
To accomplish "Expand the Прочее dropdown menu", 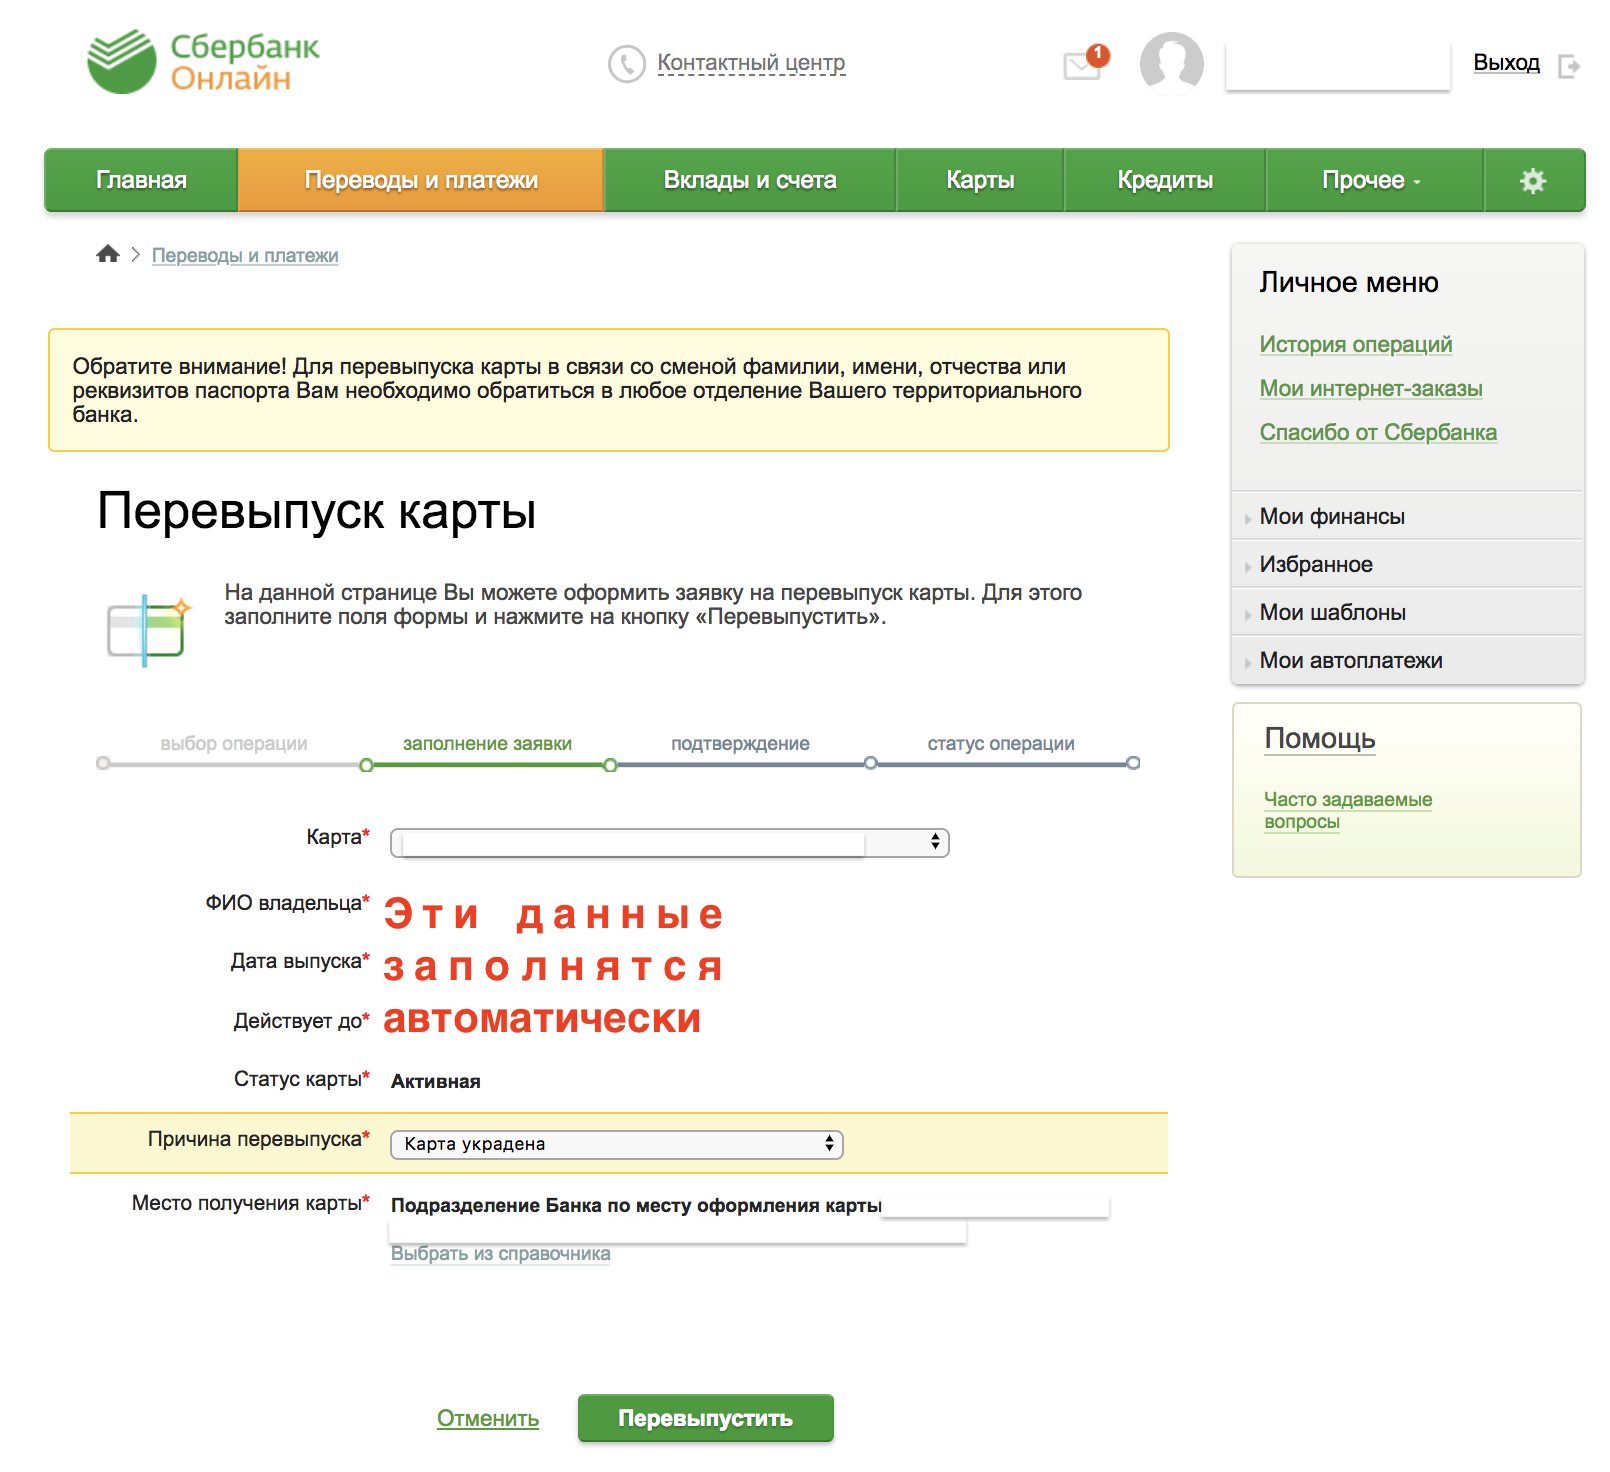I will 1373,180.
